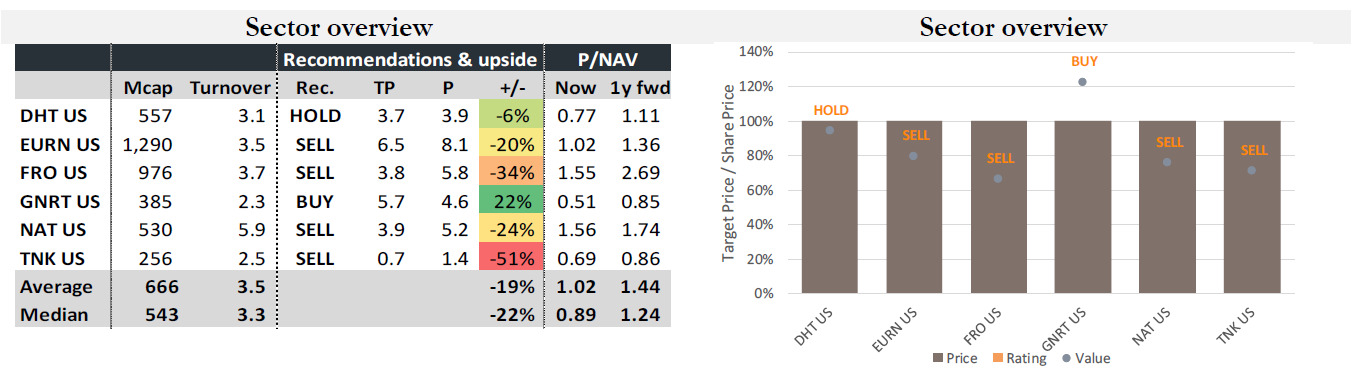The image size is (1360, 380).
Task: Click the GNRT US value dot in chart
Action: 1083,82
